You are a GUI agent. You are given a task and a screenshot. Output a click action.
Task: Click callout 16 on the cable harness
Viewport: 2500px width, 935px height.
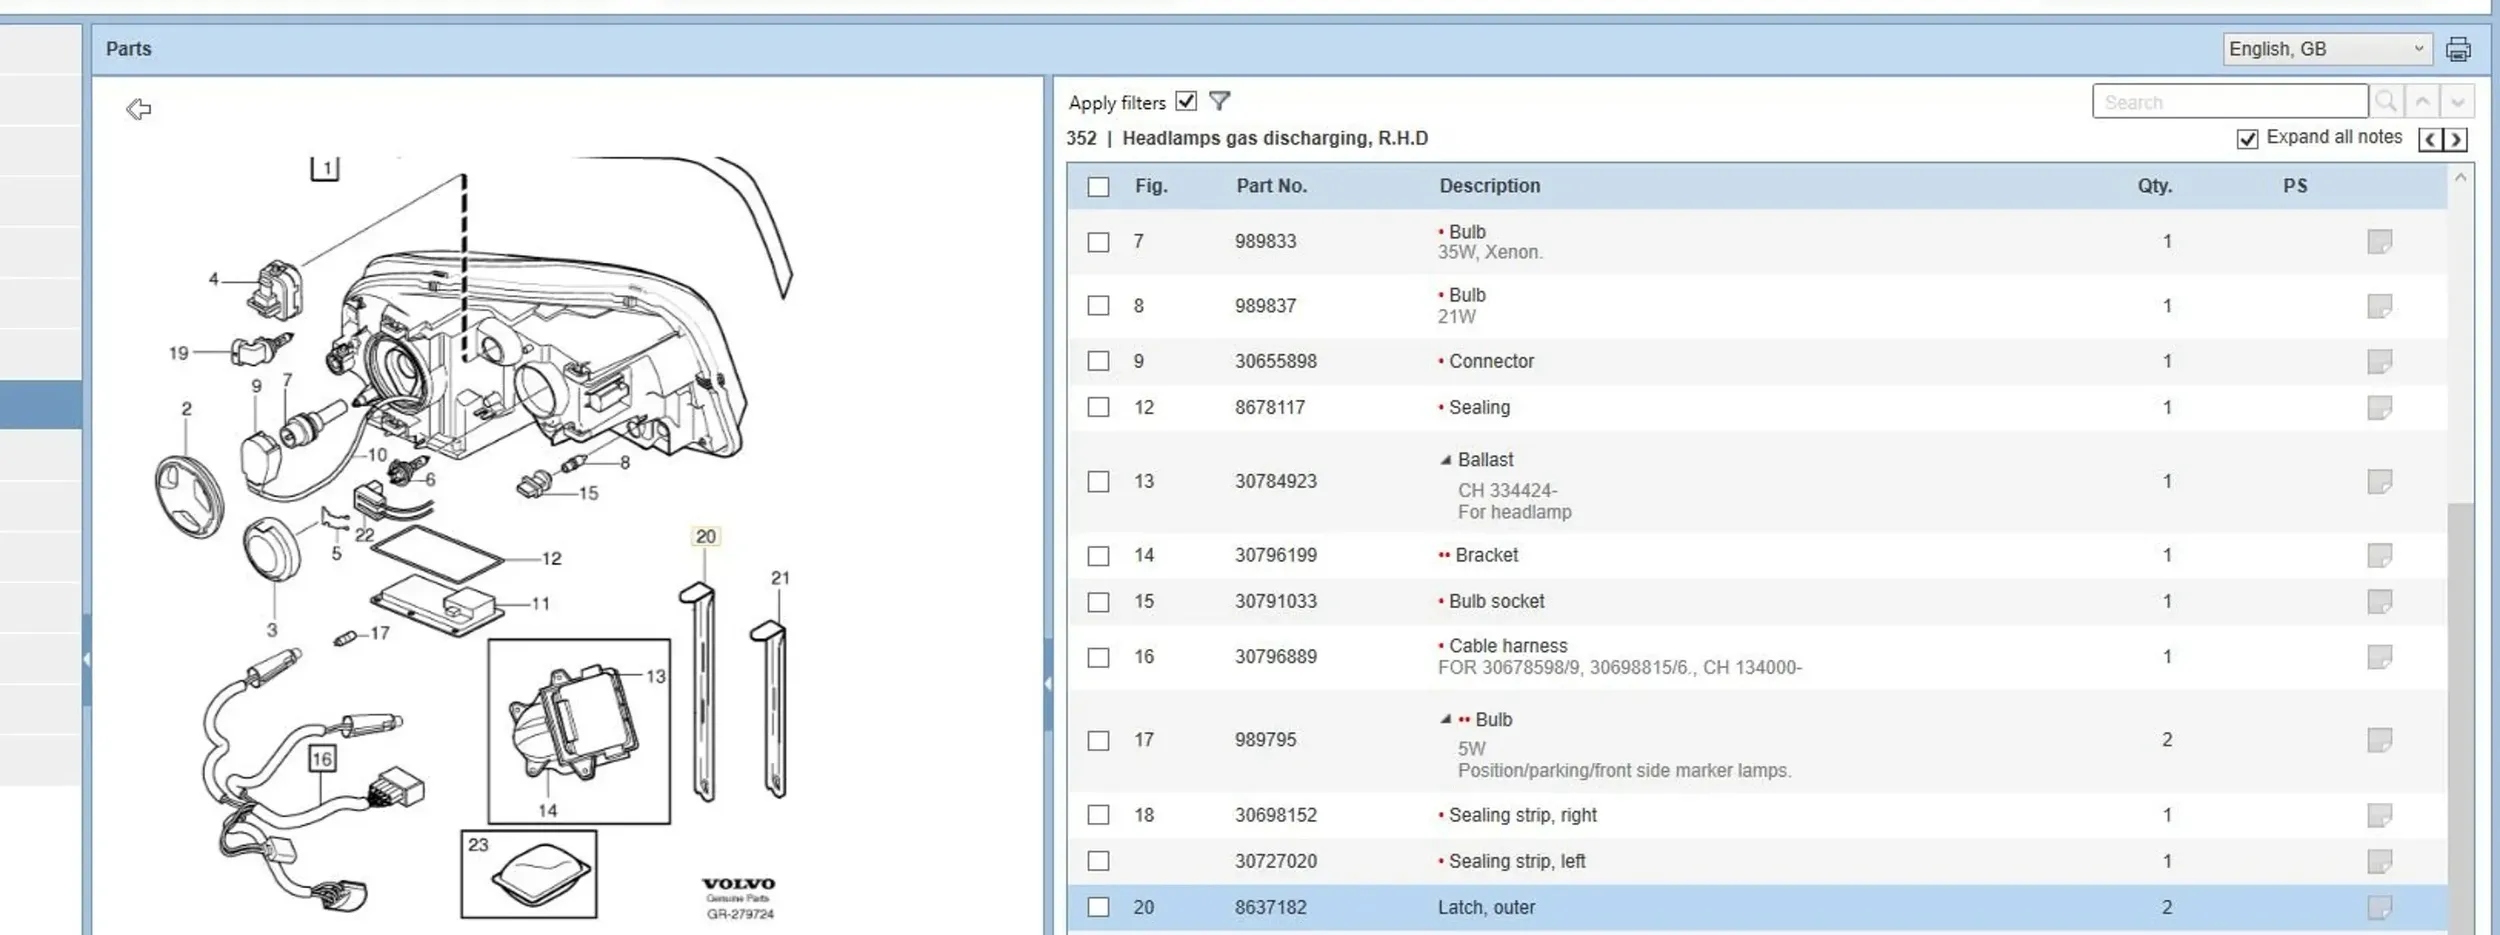(x=322, y=759)
